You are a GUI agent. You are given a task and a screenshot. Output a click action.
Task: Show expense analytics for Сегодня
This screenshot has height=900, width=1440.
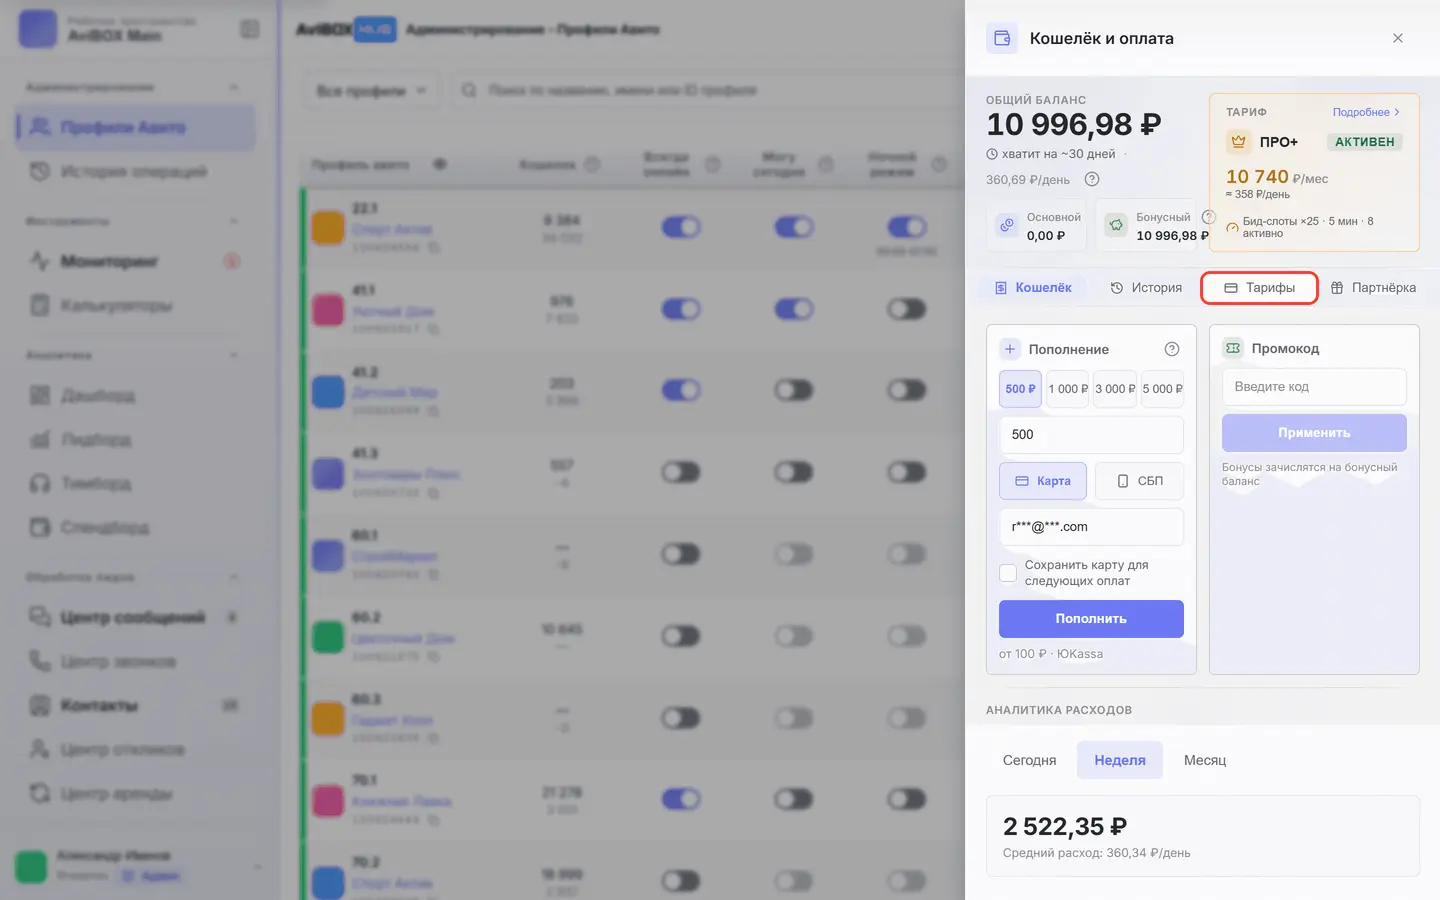pos(1029,760)
